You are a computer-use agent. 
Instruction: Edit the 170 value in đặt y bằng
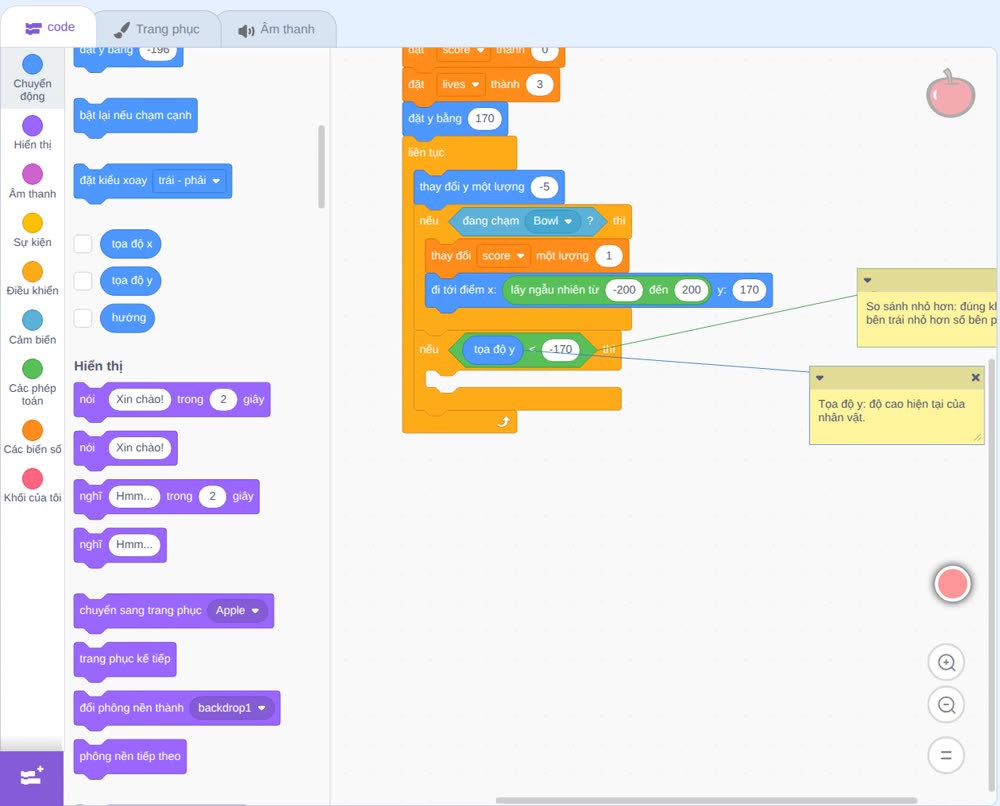(x=485, y=118)
